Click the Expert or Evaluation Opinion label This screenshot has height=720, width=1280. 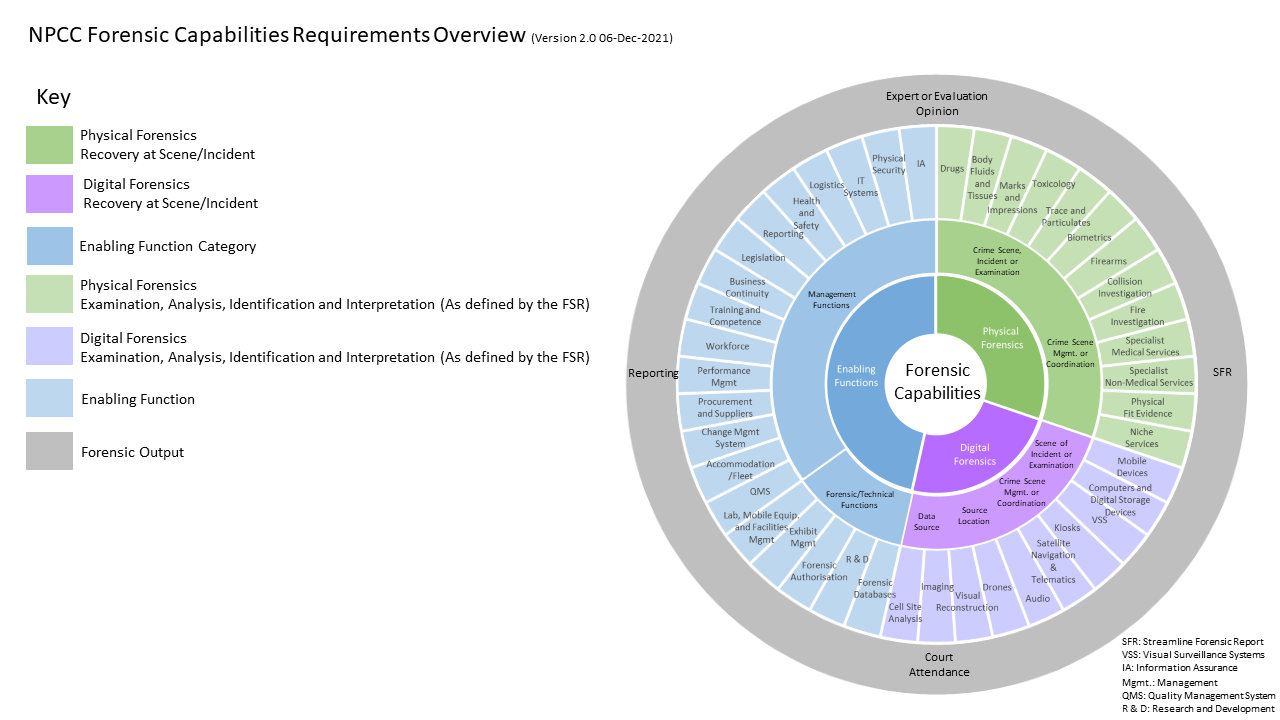pos(937,104)
